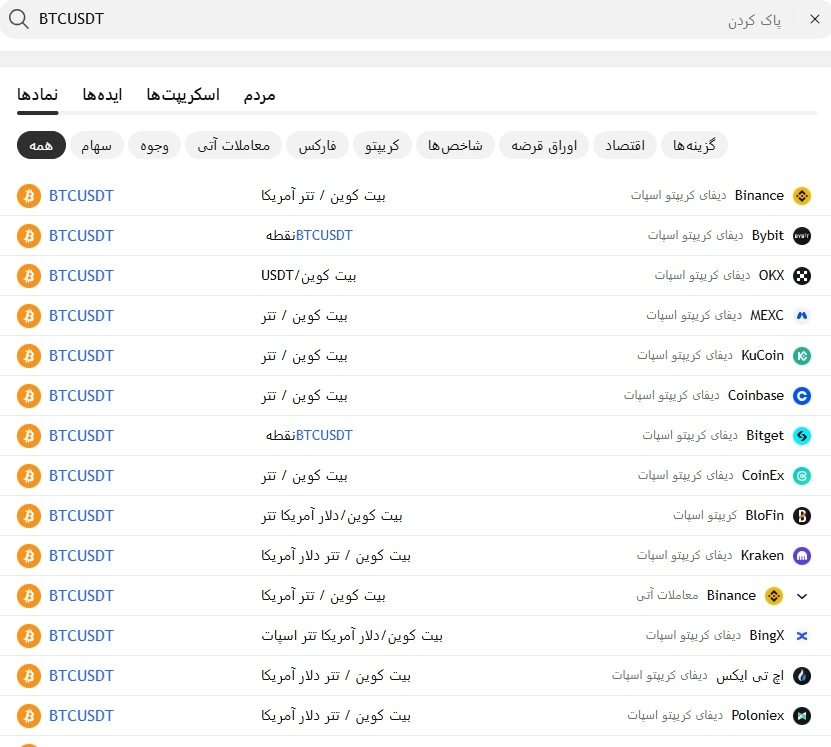Select the شاخص‌ها filter chip

tap(455, 145)
